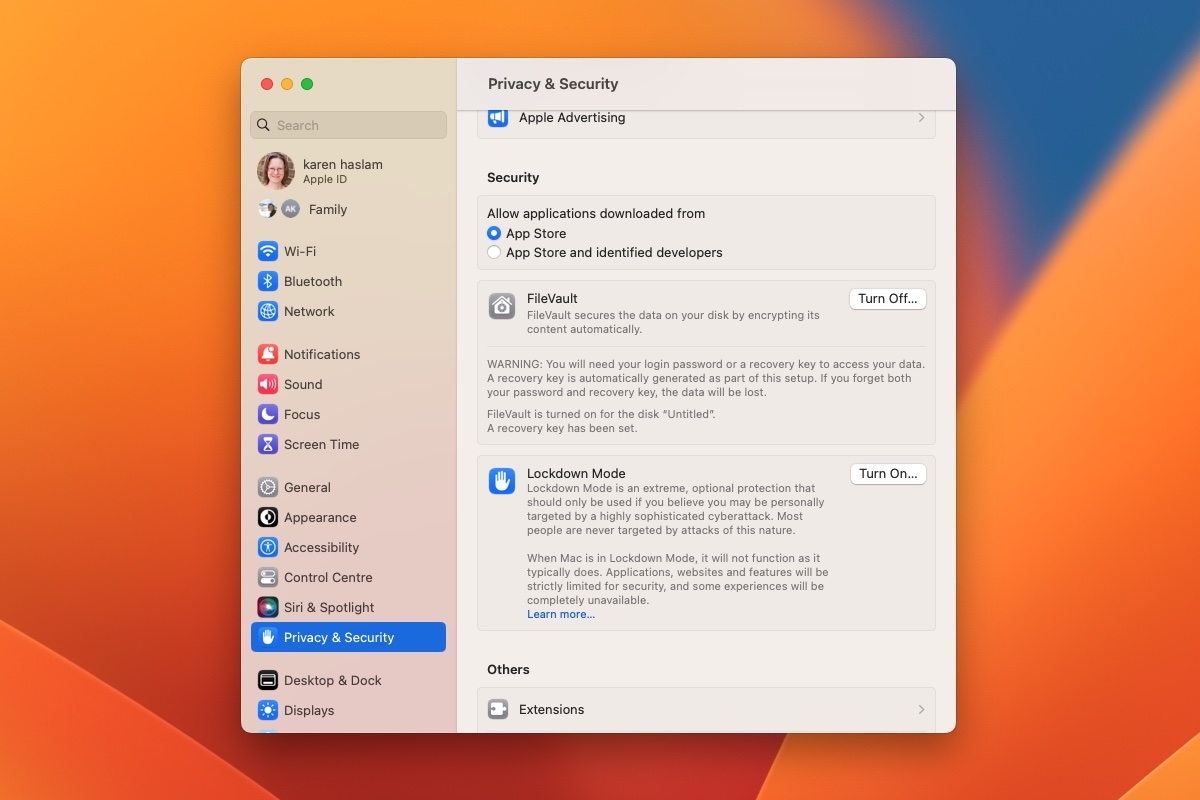This screenshot has width=1200, height=800.
Task: Click the magnifying glass in Search
Action: (x=263, y=125)
